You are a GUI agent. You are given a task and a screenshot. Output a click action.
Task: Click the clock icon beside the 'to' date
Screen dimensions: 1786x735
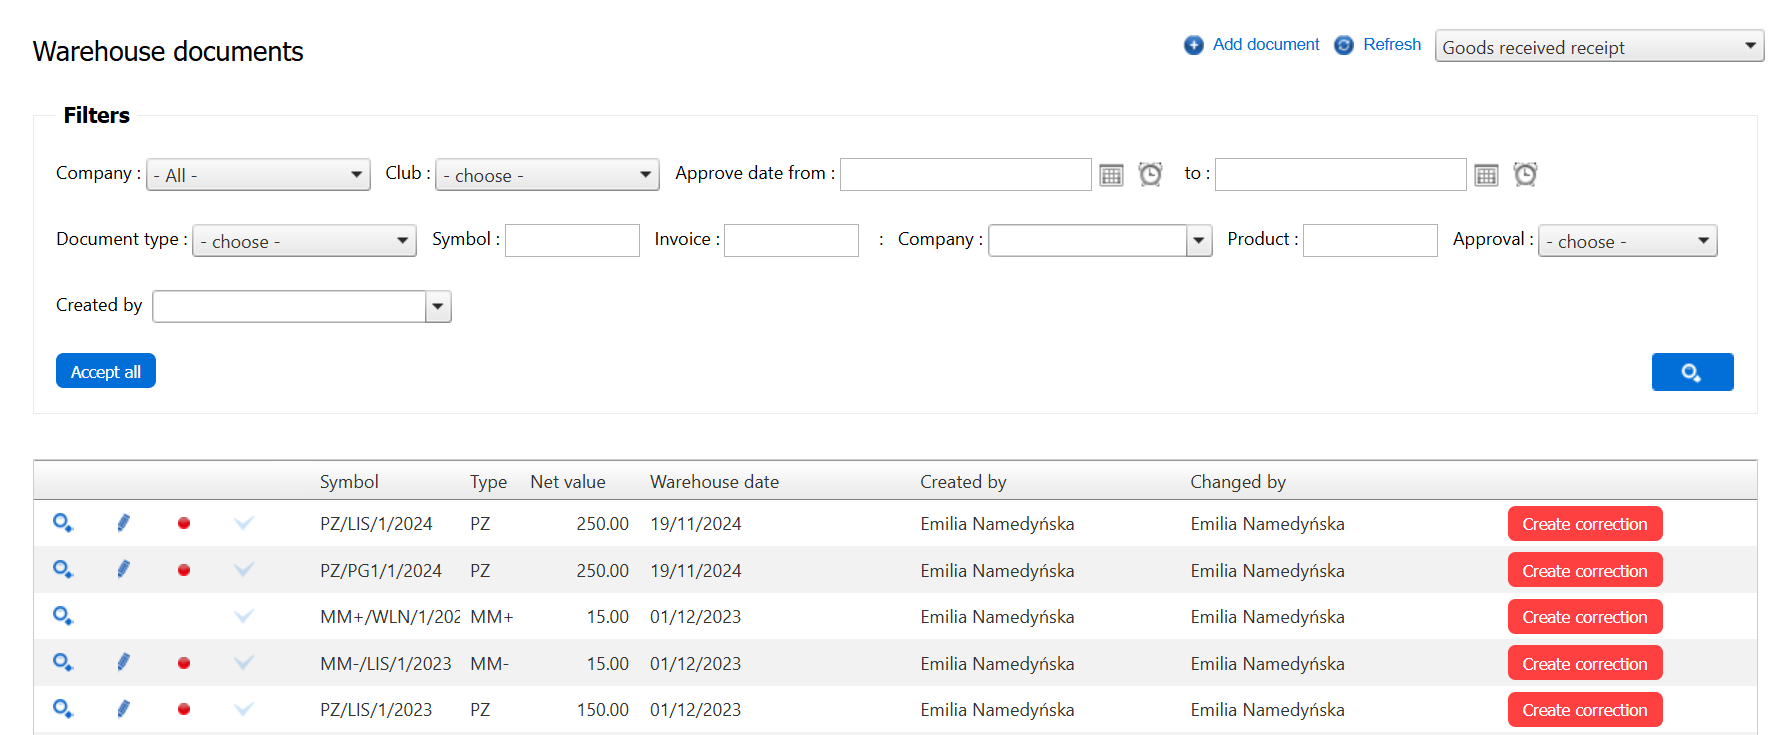[x=1525, y=175]
